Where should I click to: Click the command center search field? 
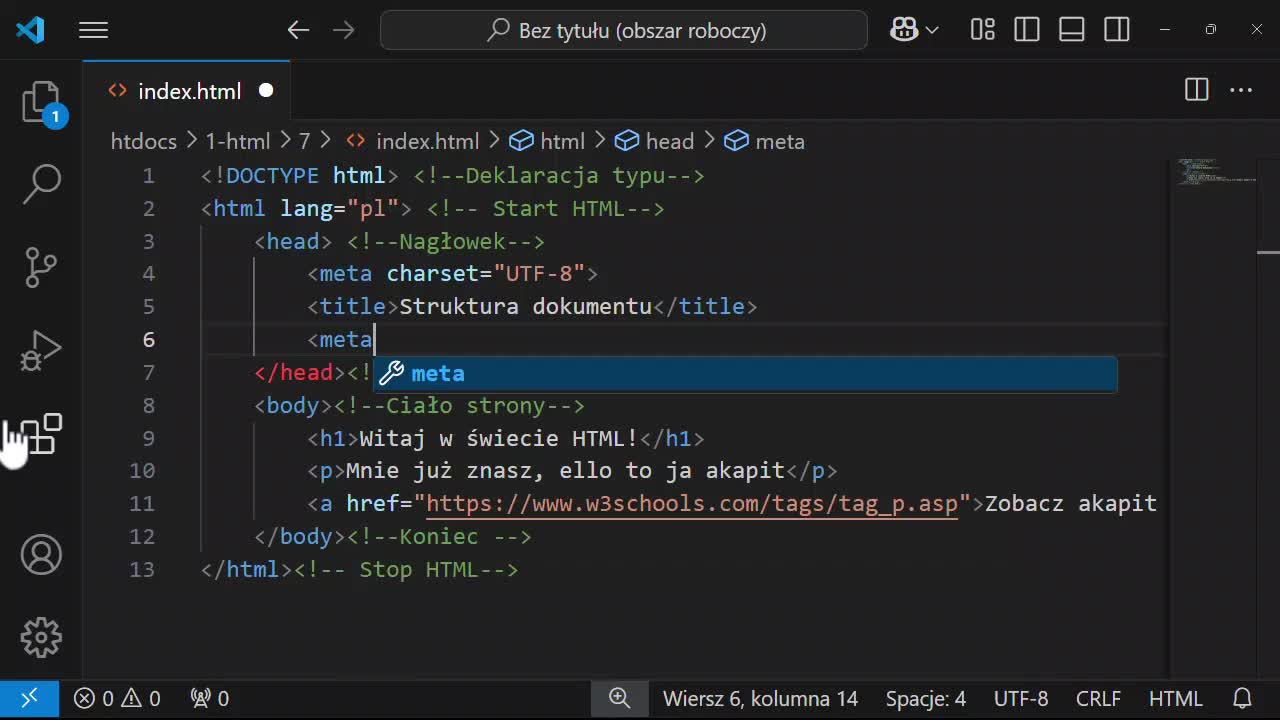point(624,30)
